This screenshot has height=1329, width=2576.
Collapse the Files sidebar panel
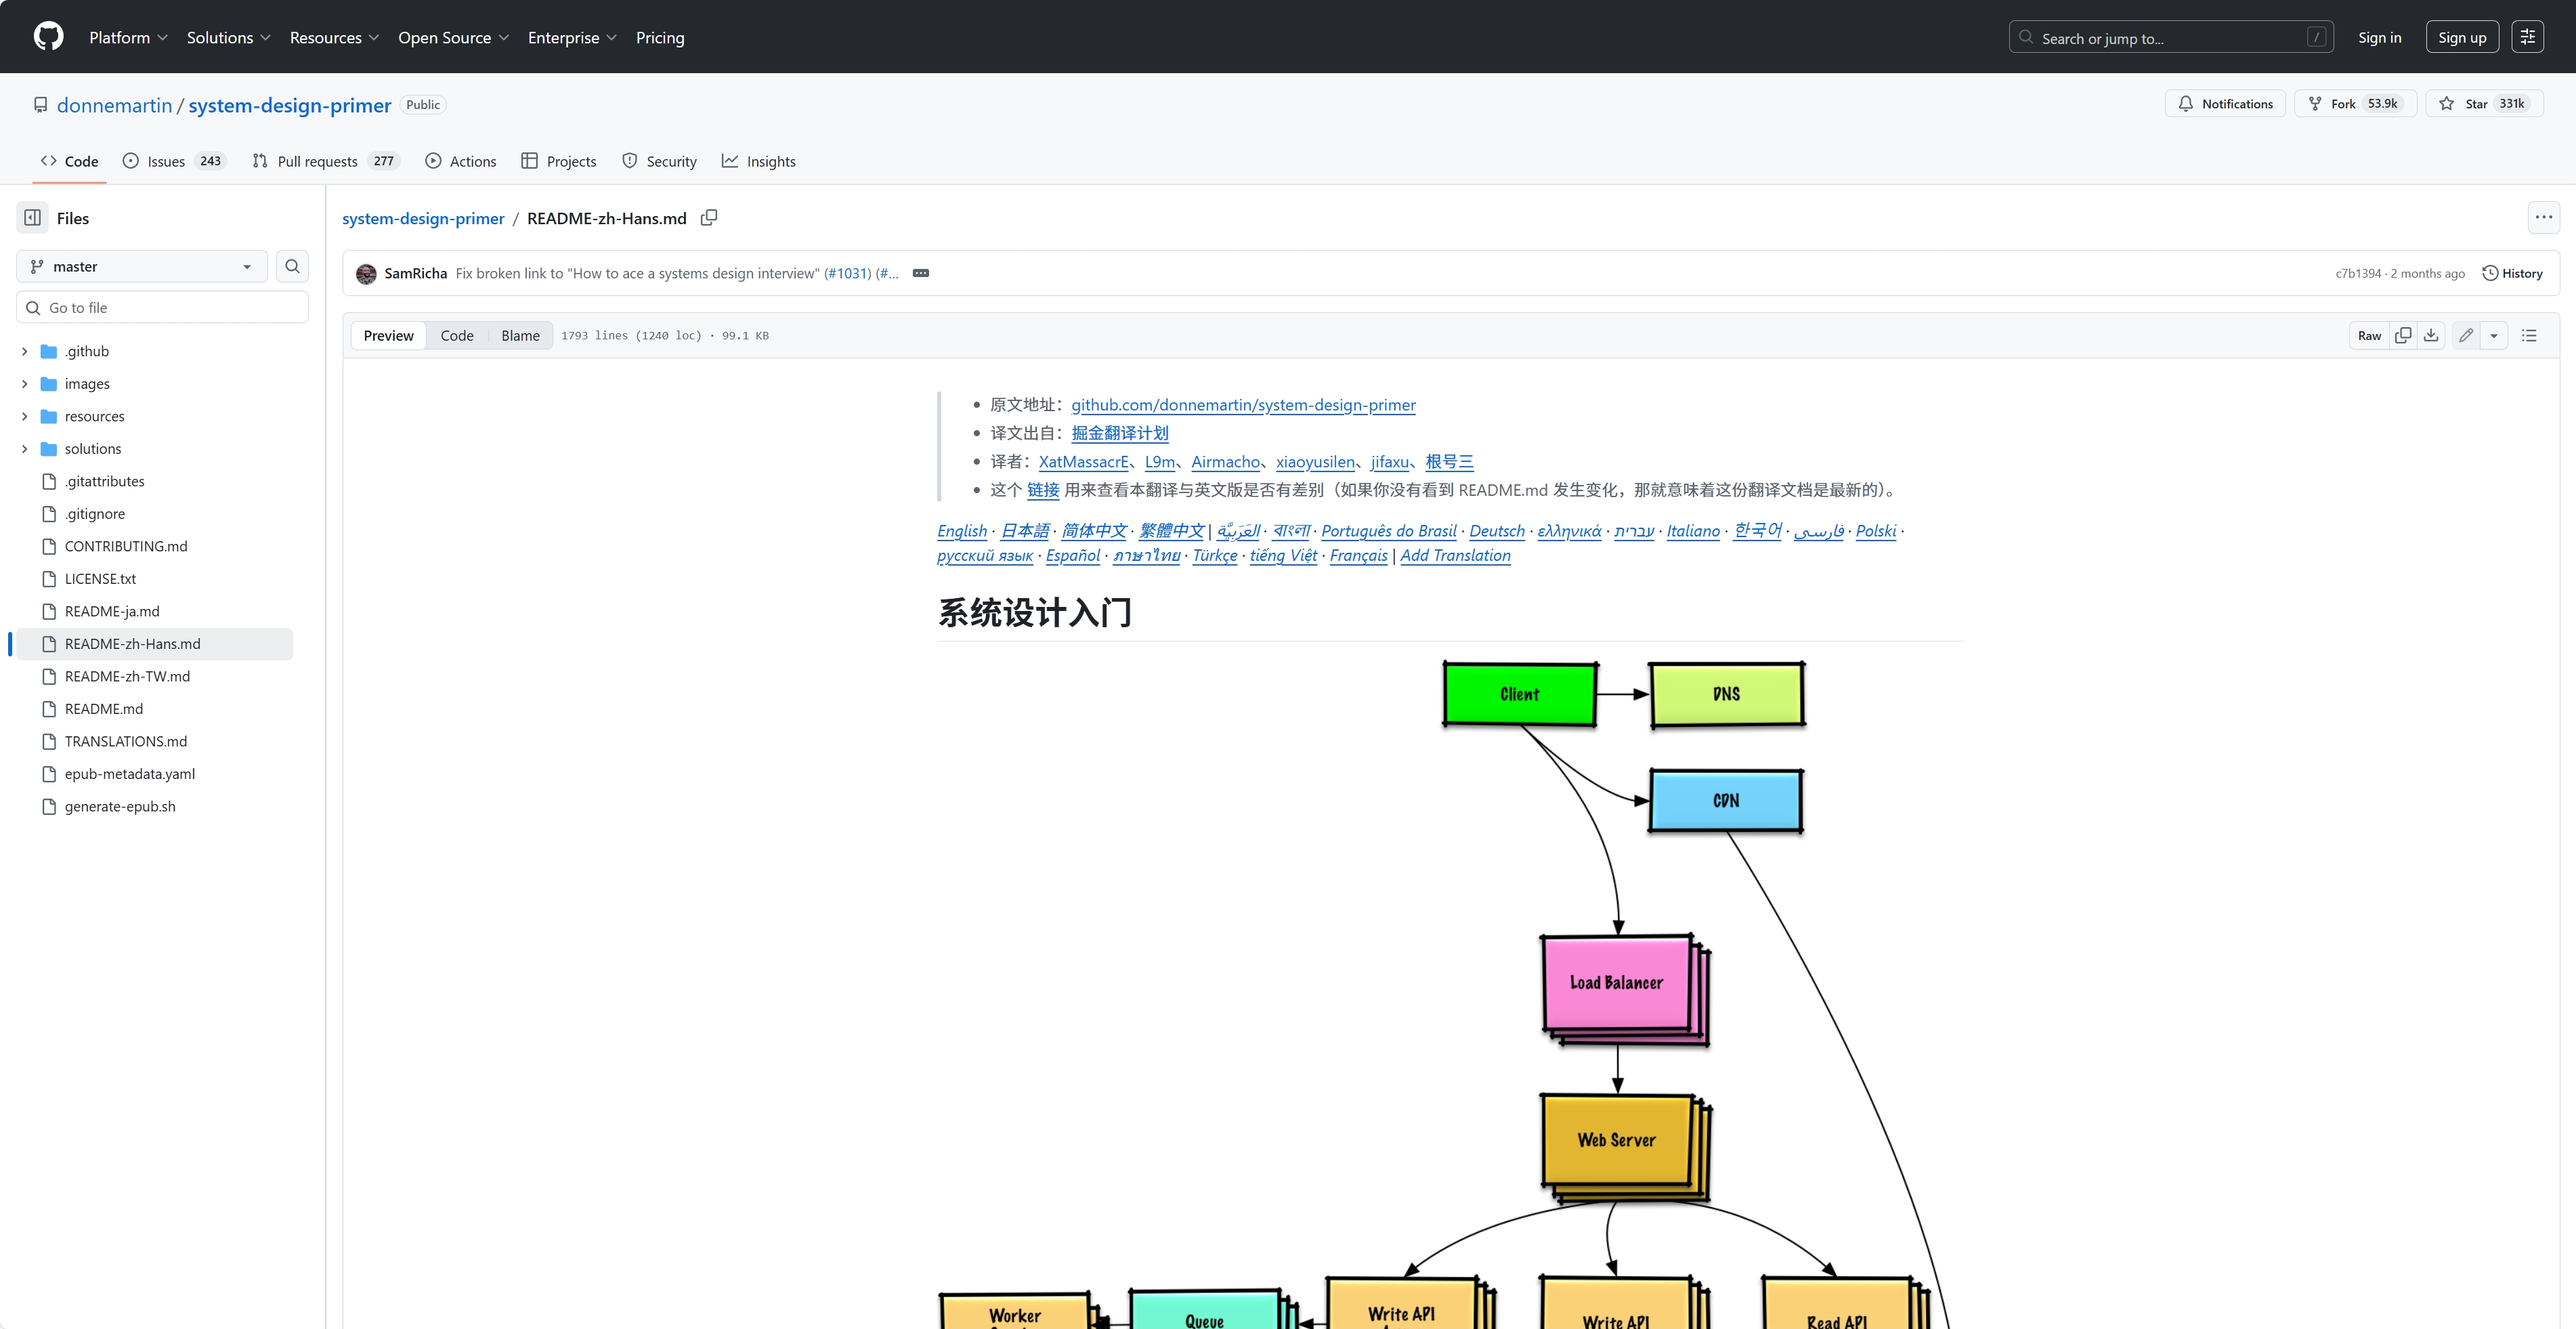click(32, 217)
